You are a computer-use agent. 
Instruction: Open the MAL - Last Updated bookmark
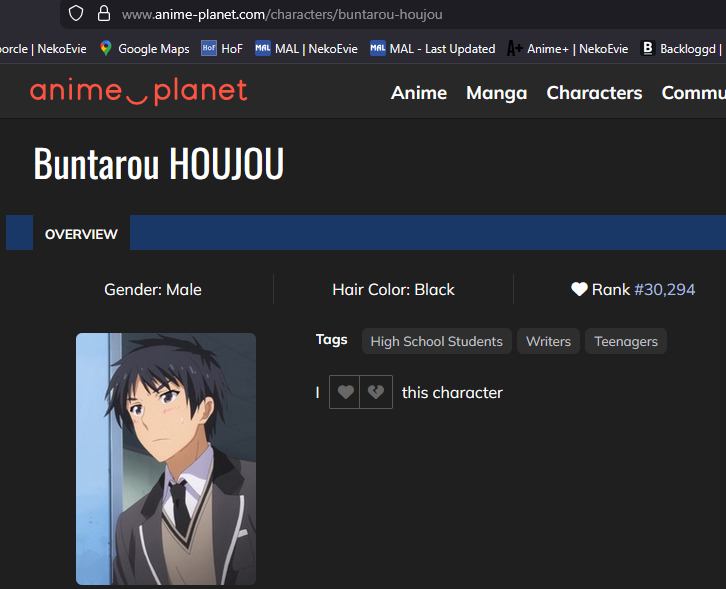point(432,49)
